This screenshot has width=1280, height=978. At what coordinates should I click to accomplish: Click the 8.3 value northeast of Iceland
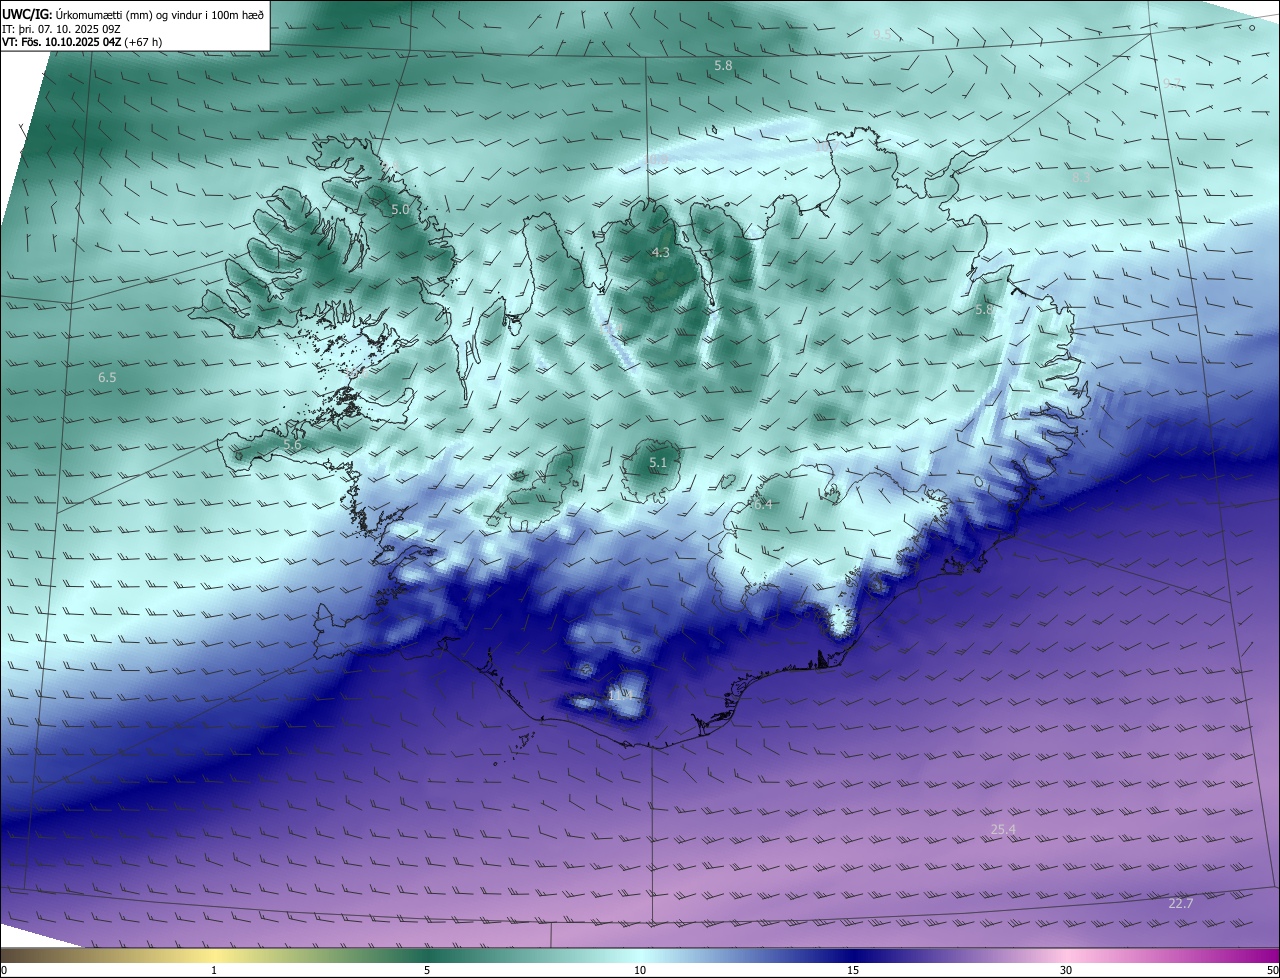coord(1081,178)
